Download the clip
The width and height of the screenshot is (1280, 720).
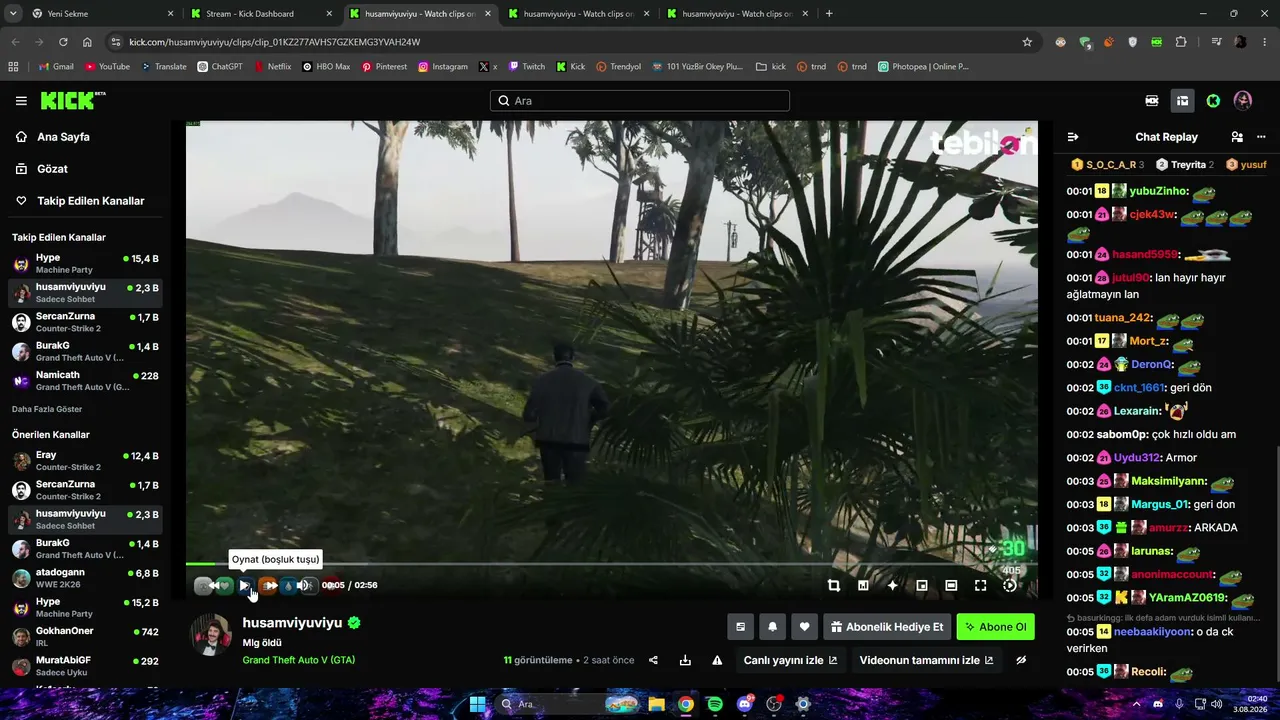click(685, 660)
